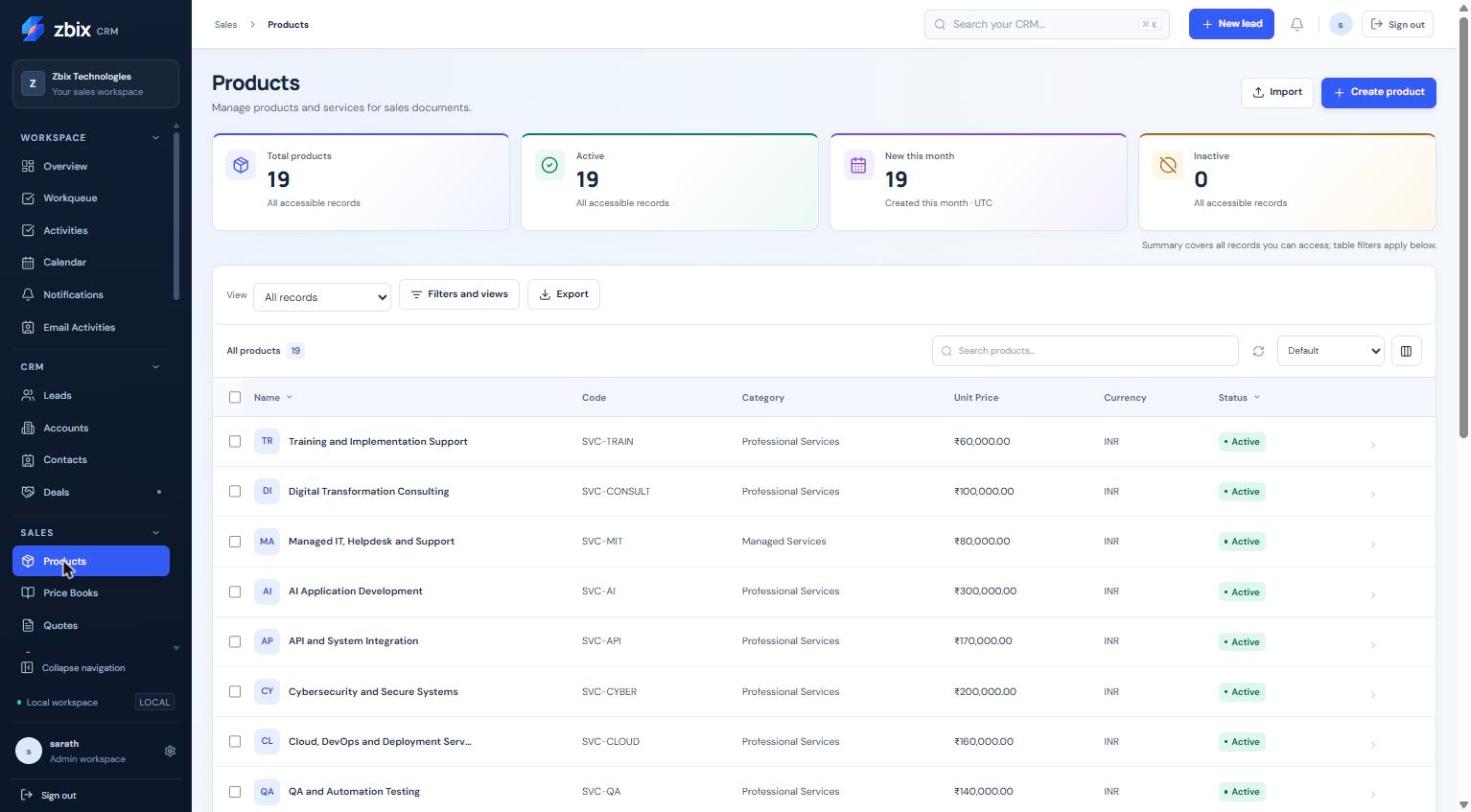Open row arrow for Digital Transformation Consulting
The height and width of the screenshot is (812, 1471).
click(x=1373, y=494)
